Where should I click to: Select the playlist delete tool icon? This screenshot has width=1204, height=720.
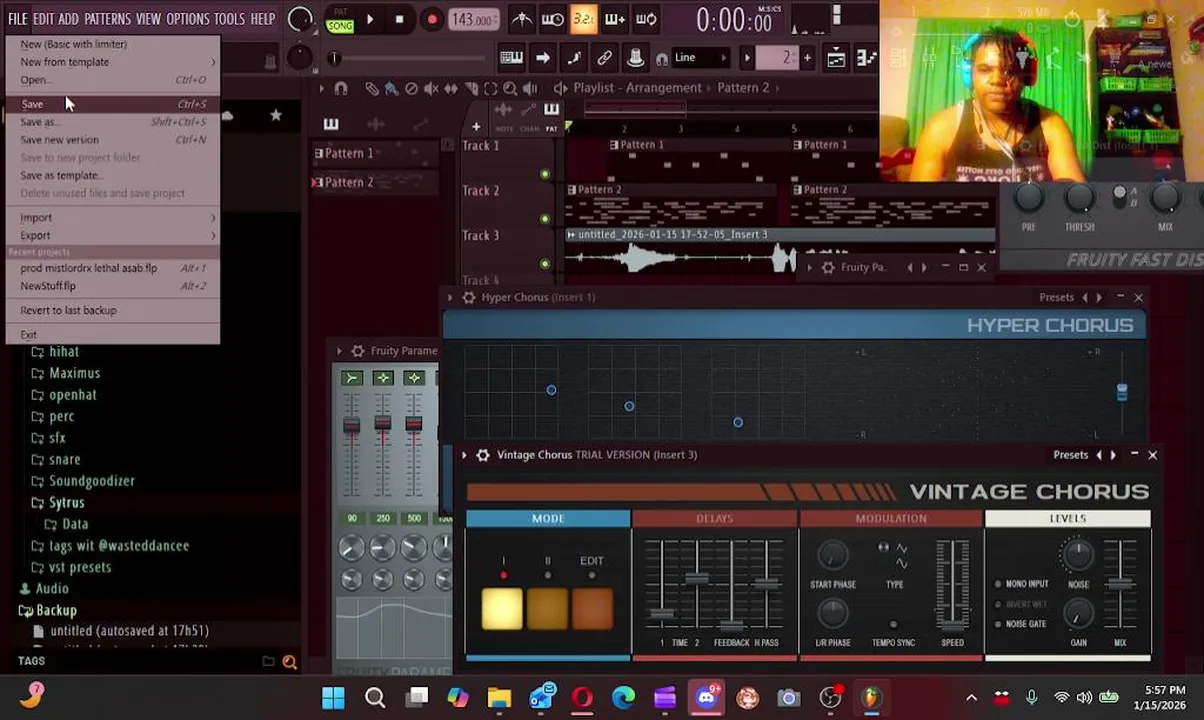click(x=411, y=88)
